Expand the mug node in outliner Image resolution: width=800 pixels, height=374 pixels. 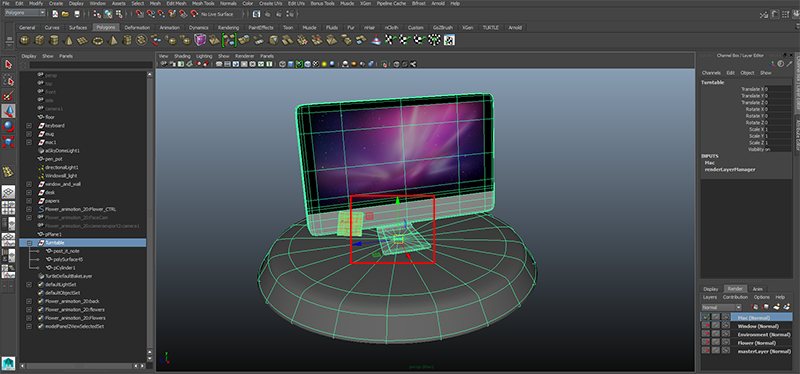click(29, 134)
